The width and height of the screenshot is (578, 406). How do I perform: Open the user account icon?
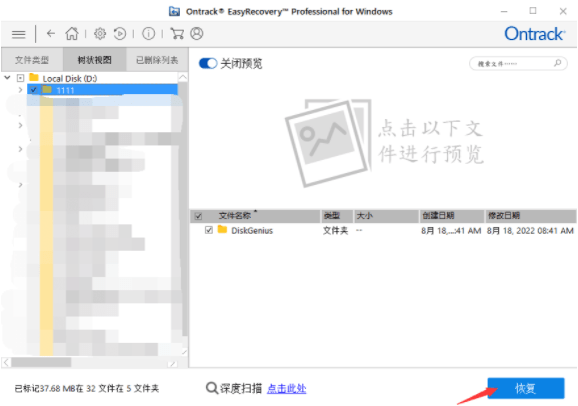click(197, 34)
